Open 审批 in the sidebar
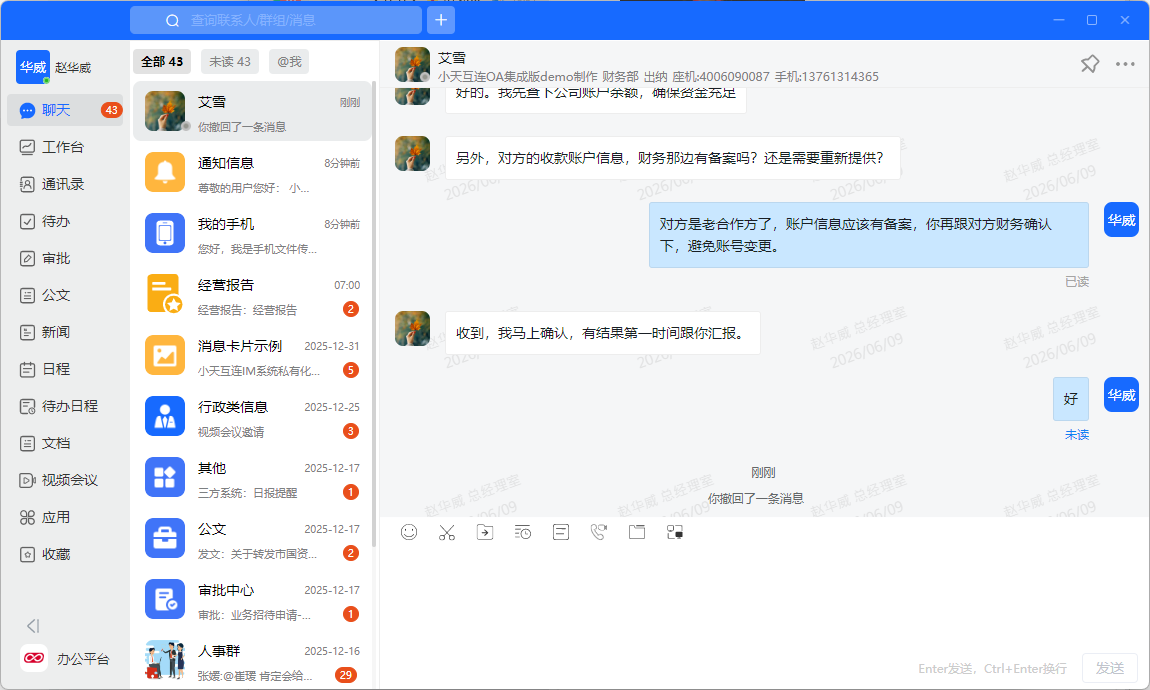 point(65,258)
